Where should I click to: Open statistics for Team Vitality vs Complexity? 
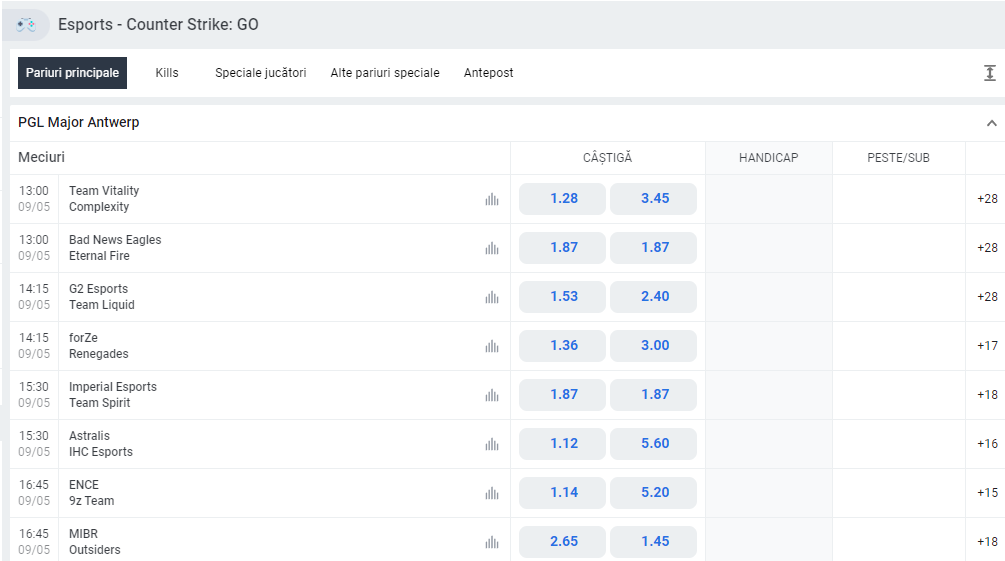tap(492, 199)
